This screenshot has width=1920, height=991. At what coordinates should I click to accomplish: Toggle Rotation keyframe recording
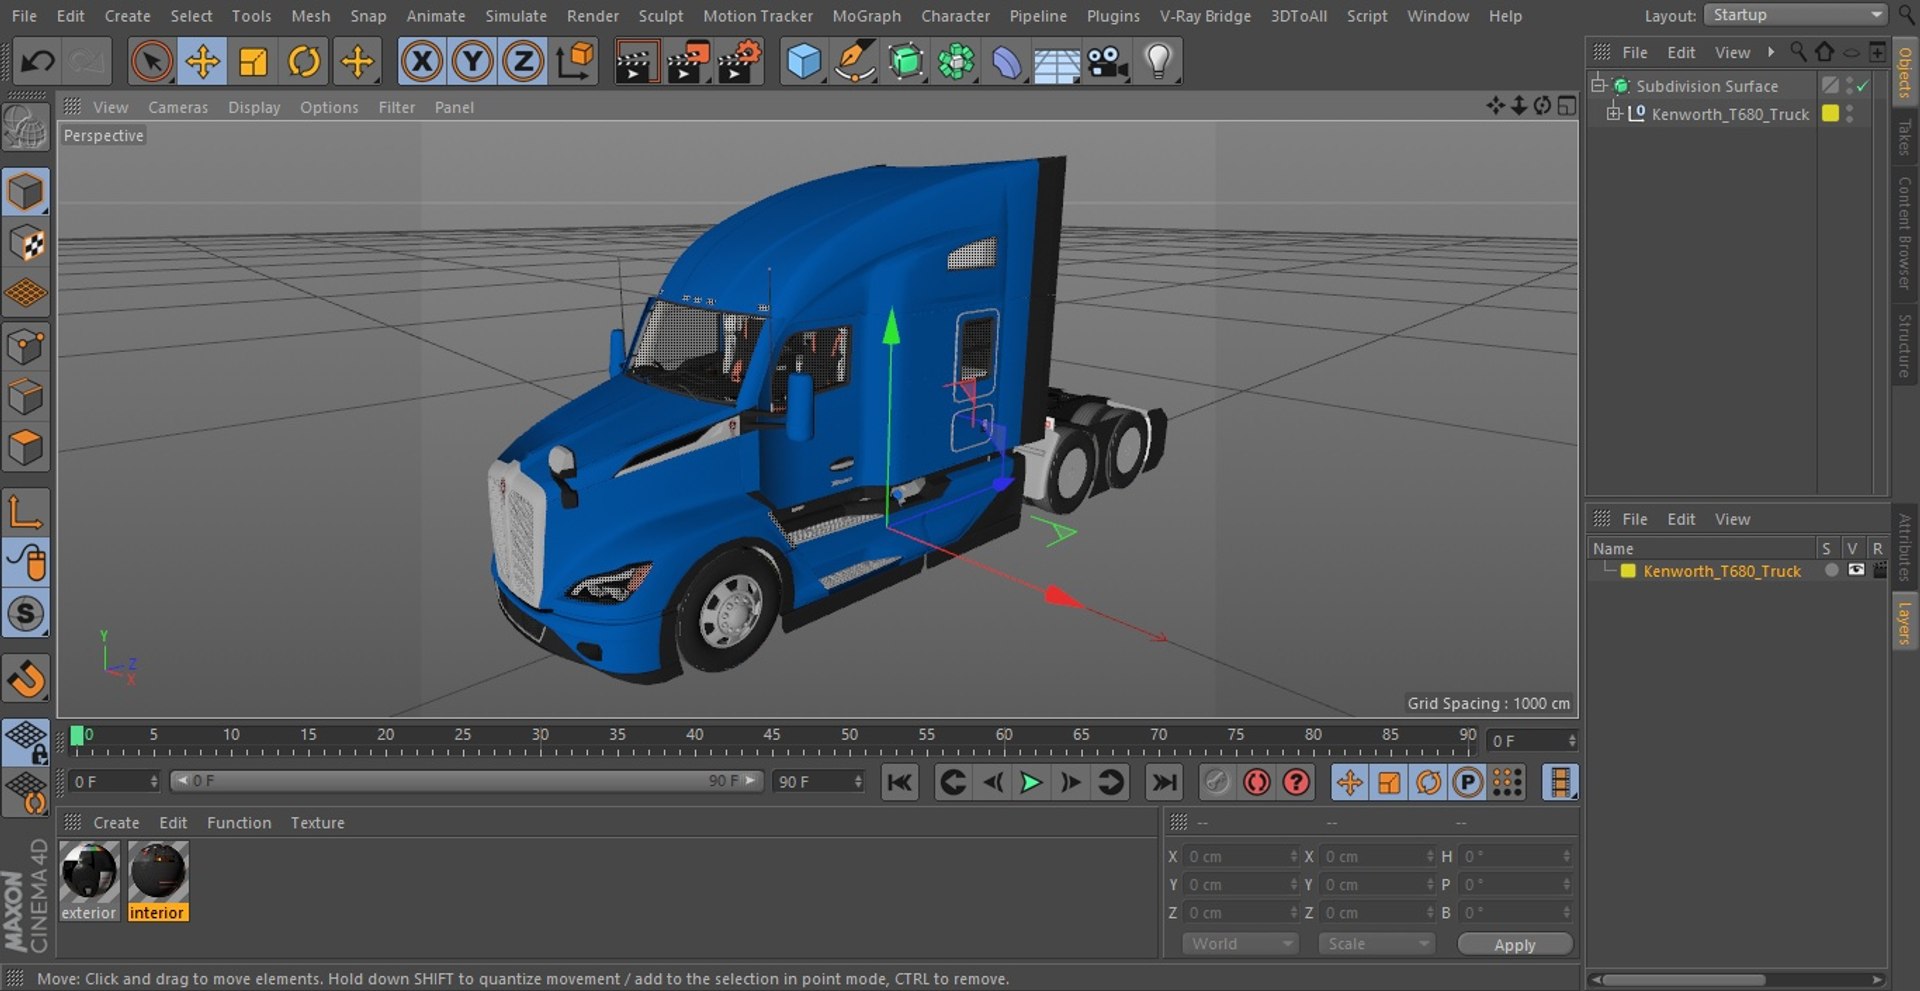point(1428,782)
